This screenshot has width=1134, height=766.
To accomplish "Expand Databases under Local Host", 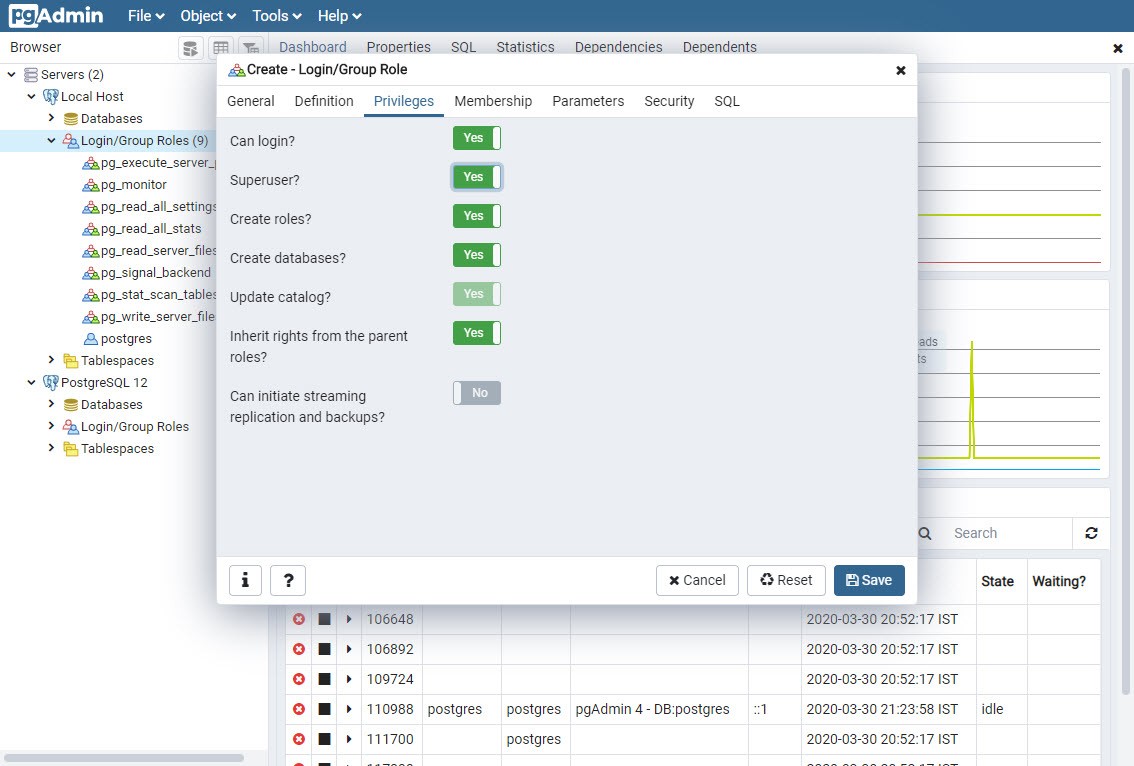I will point(51,118).
